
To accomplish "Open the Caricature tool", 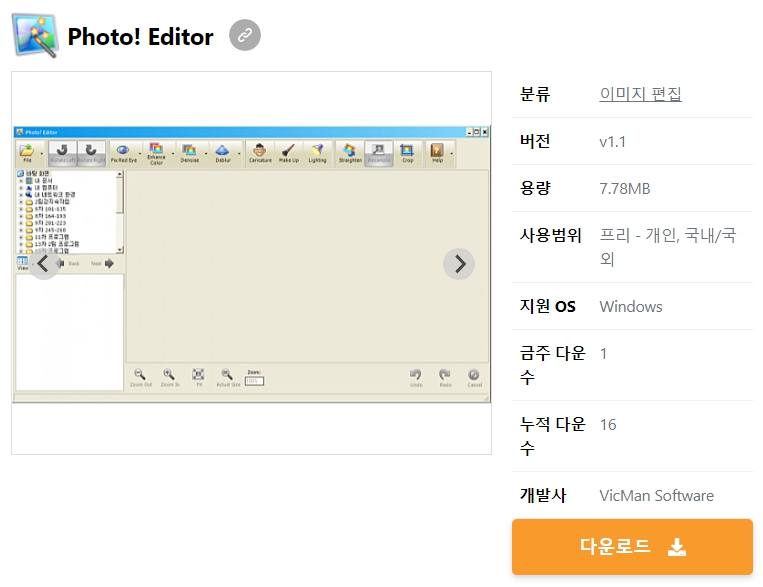I will (x=260, y=153).
